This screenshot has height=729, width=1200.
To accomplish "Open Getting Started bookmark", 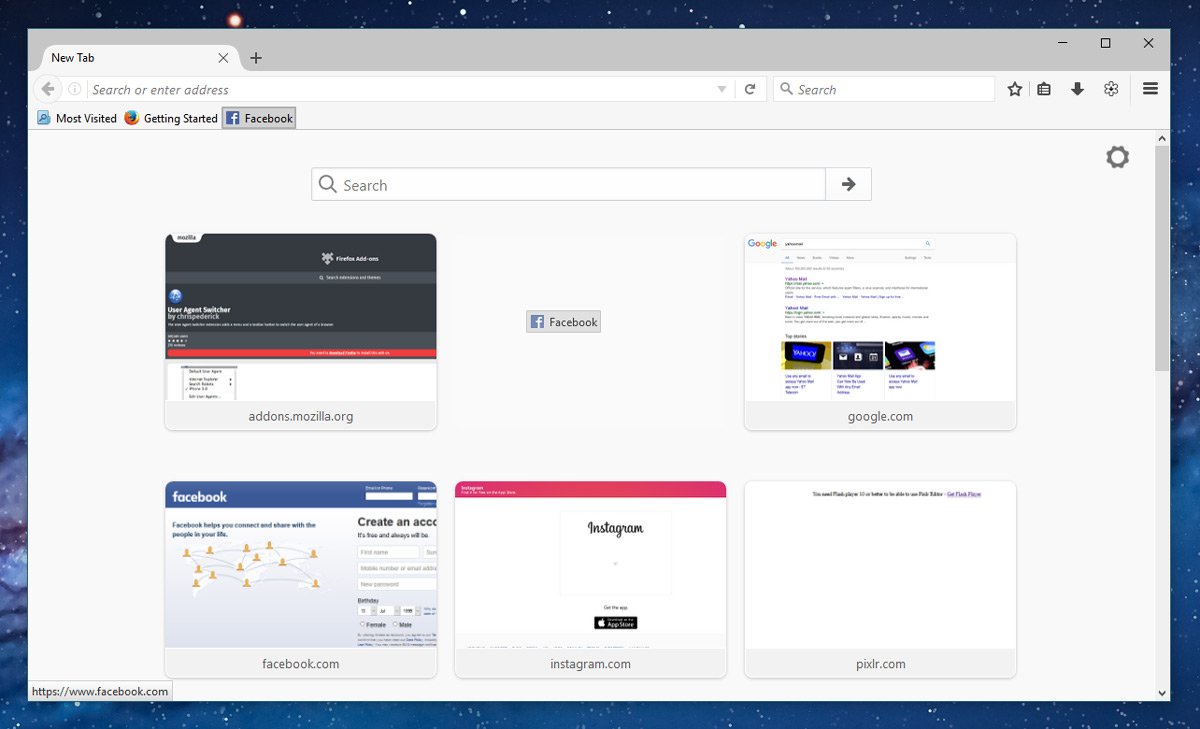I will [x=171, y=118].
